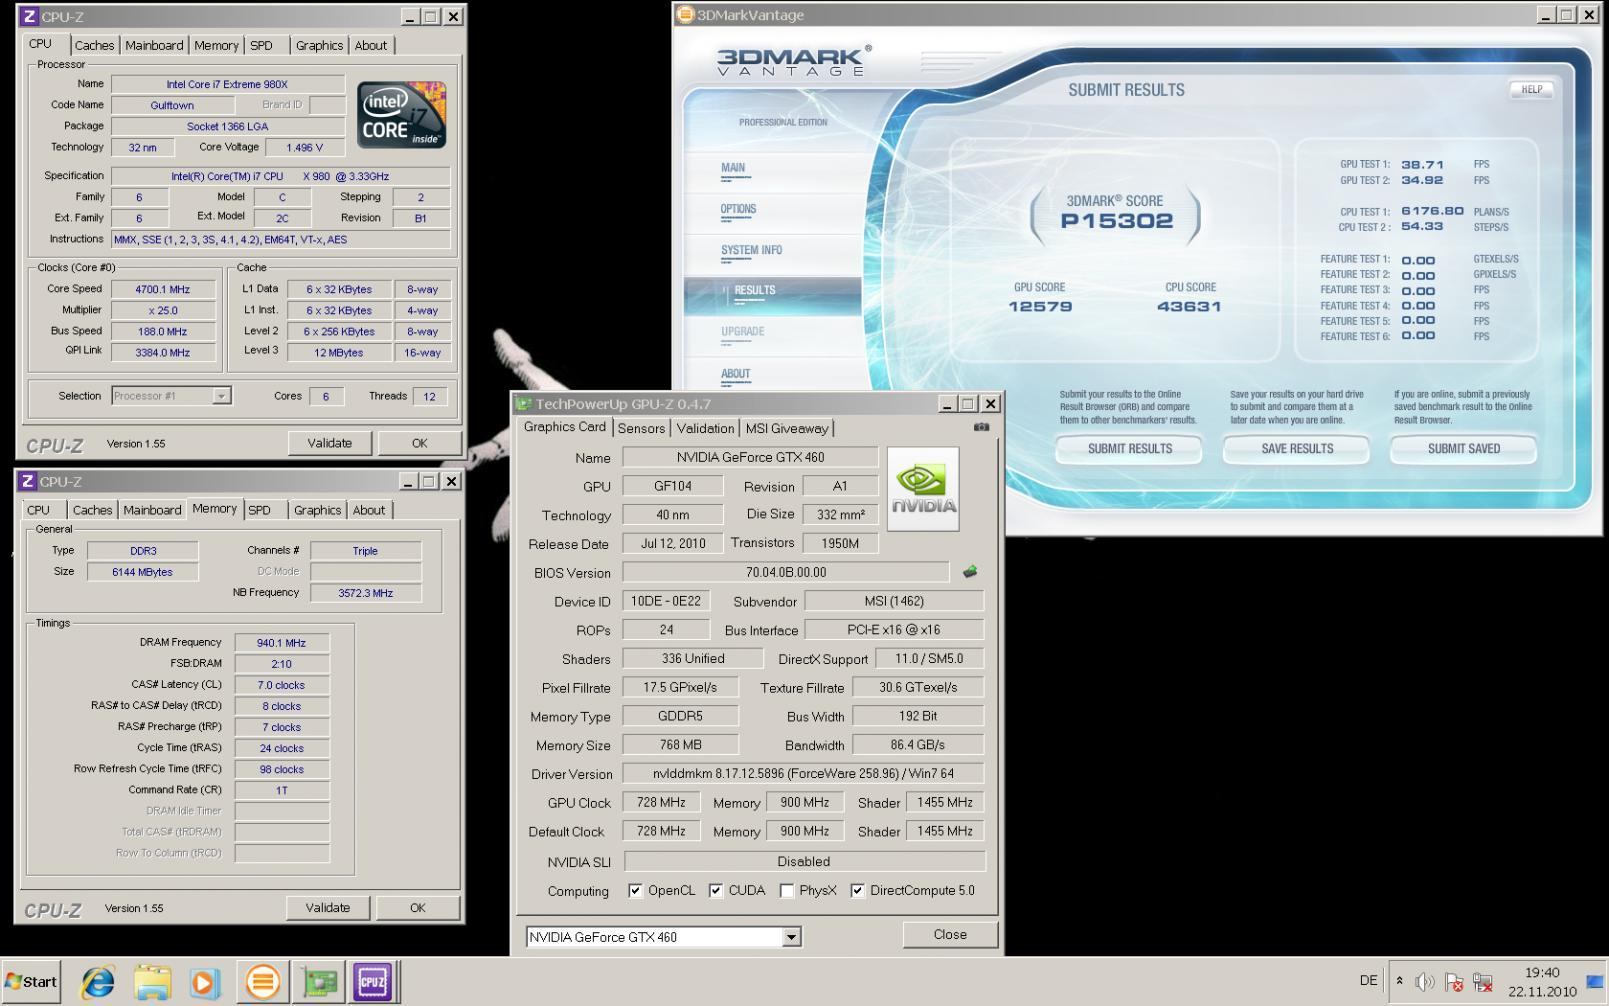The image size is (1609, 1006).
Task: Toggle the DirectCompute 5.0 checkbox
Action: (x=857, y=890)
